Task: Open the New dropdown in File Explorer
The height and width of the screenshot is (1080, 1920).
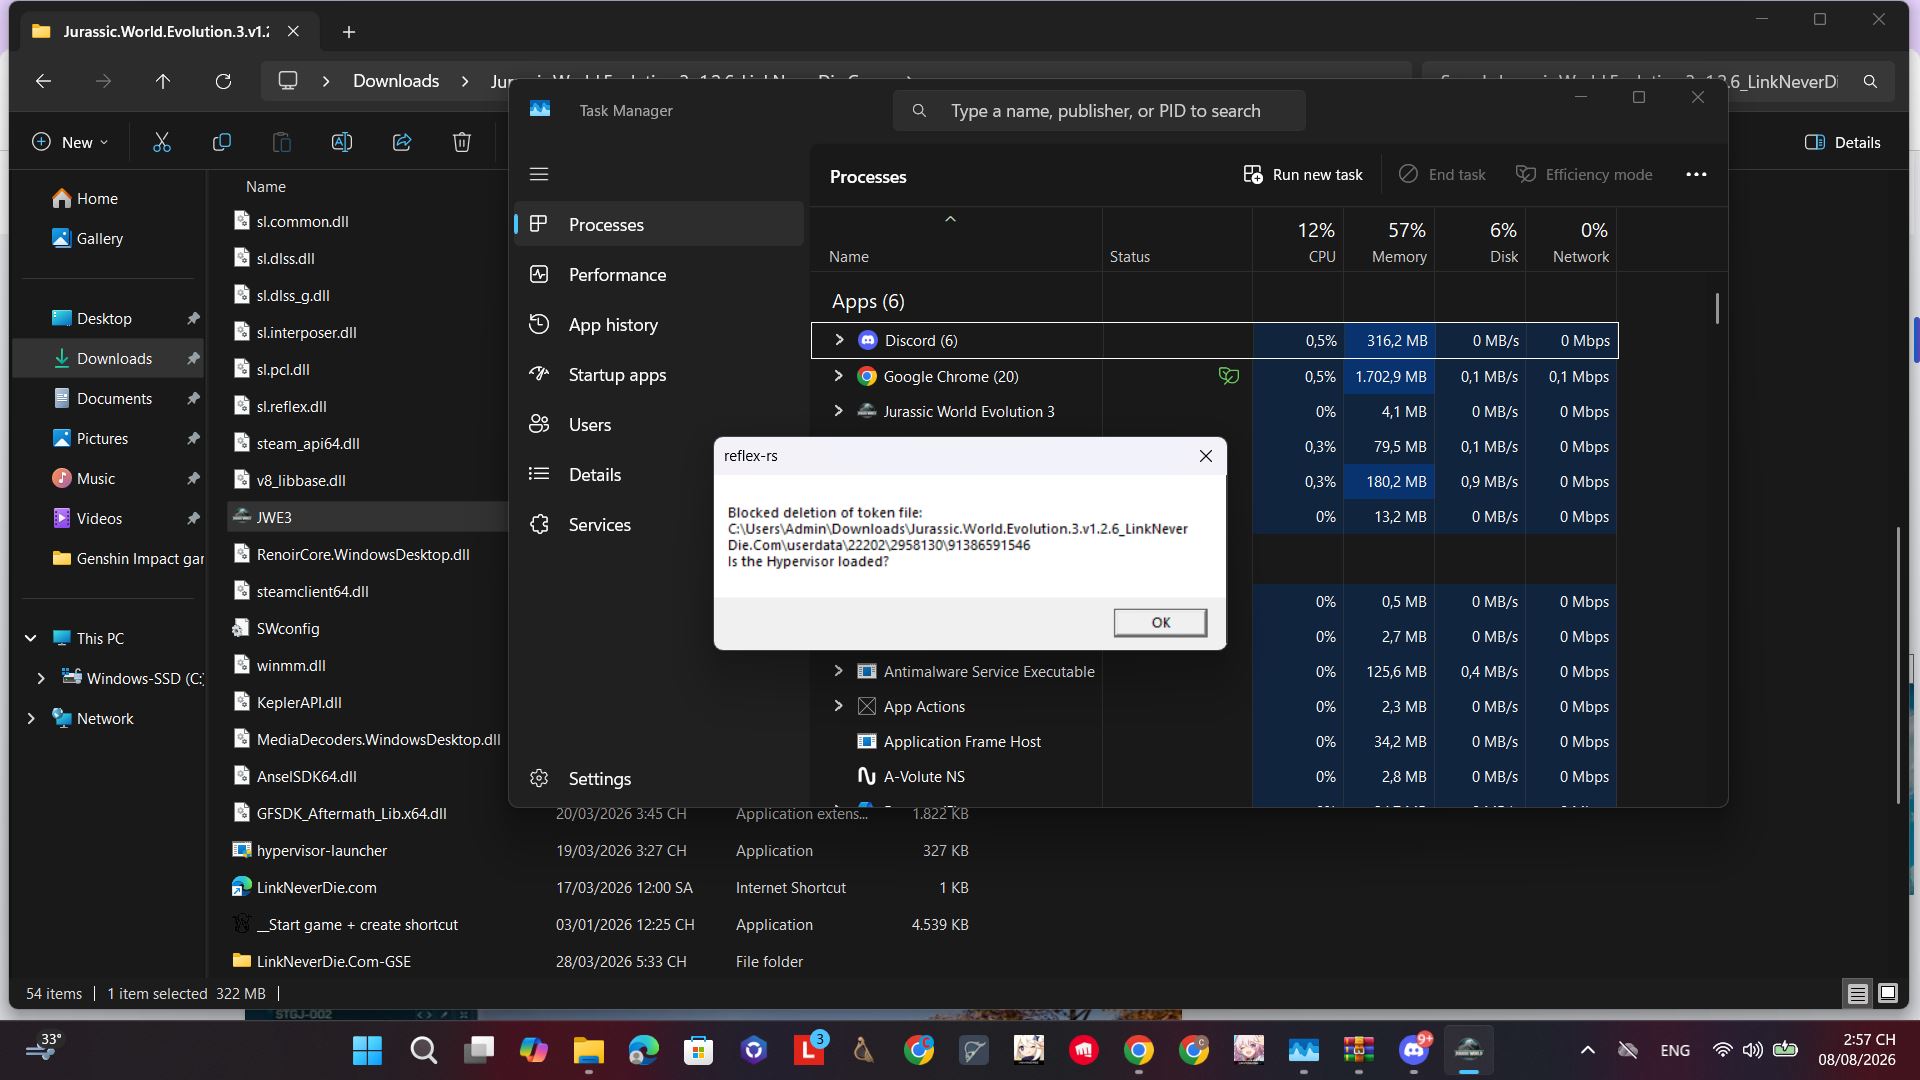Action: coord(70,142)
